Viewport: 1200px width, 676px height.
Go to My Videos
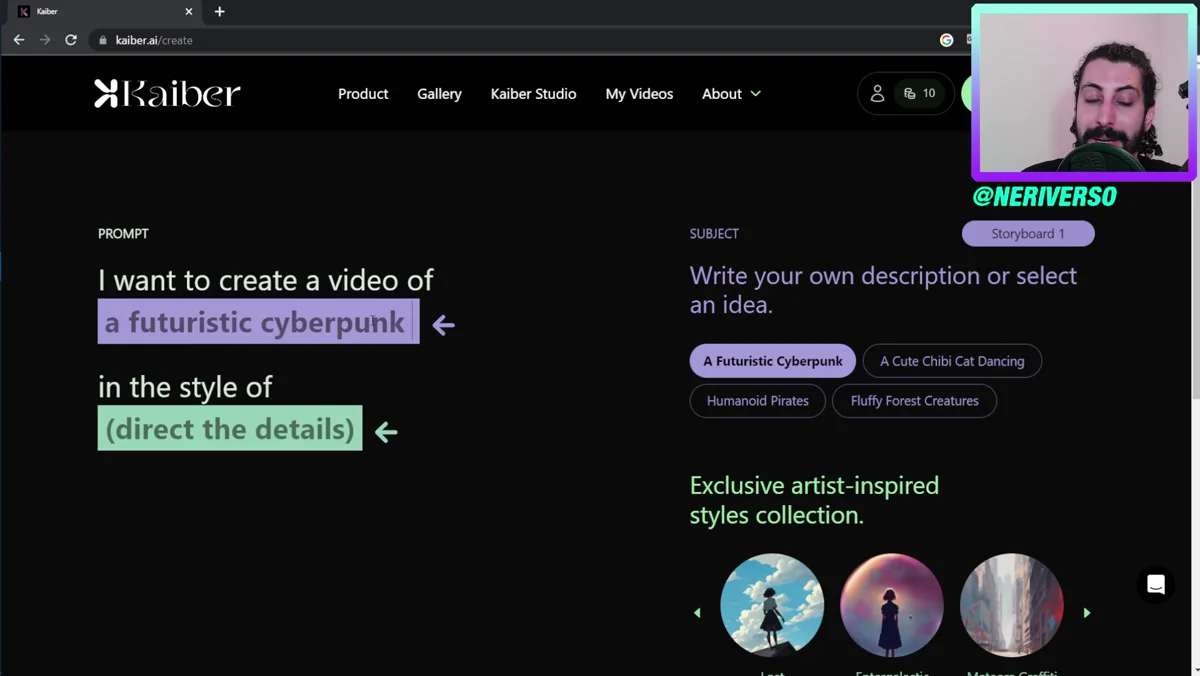pyautogui.click(x=639, y=94)
